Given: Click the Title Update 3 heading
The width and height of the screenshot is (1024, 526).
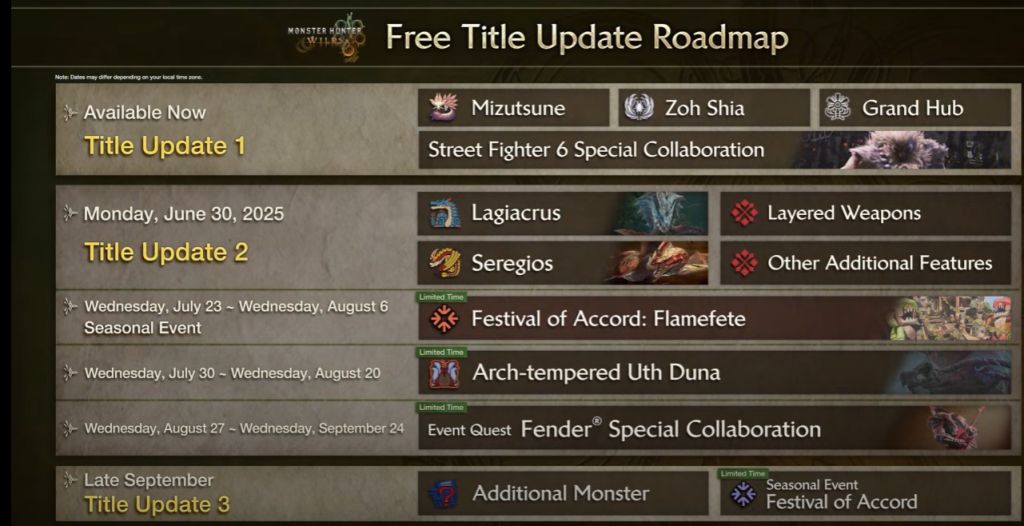Looking at the screenshot, I should [x=157, y=504].
